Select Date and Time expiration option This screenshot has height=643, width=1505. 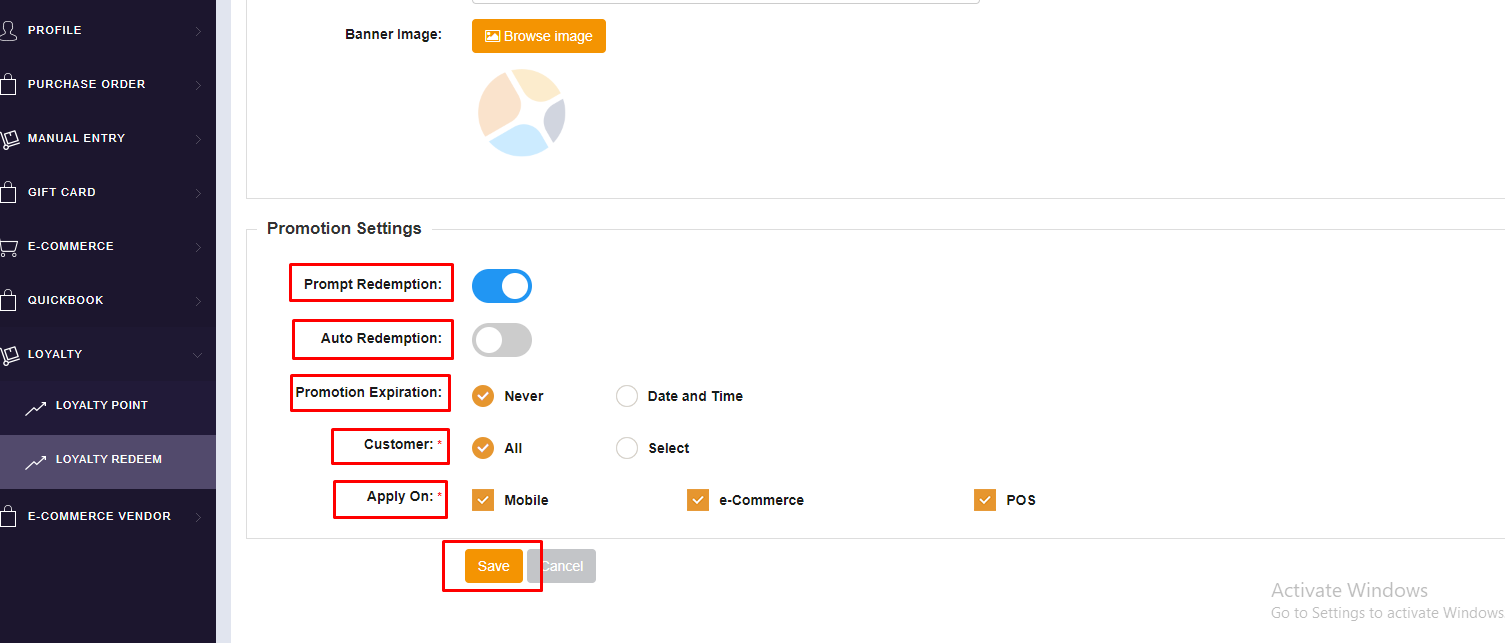pyautogui.click(x=627, y=396)
